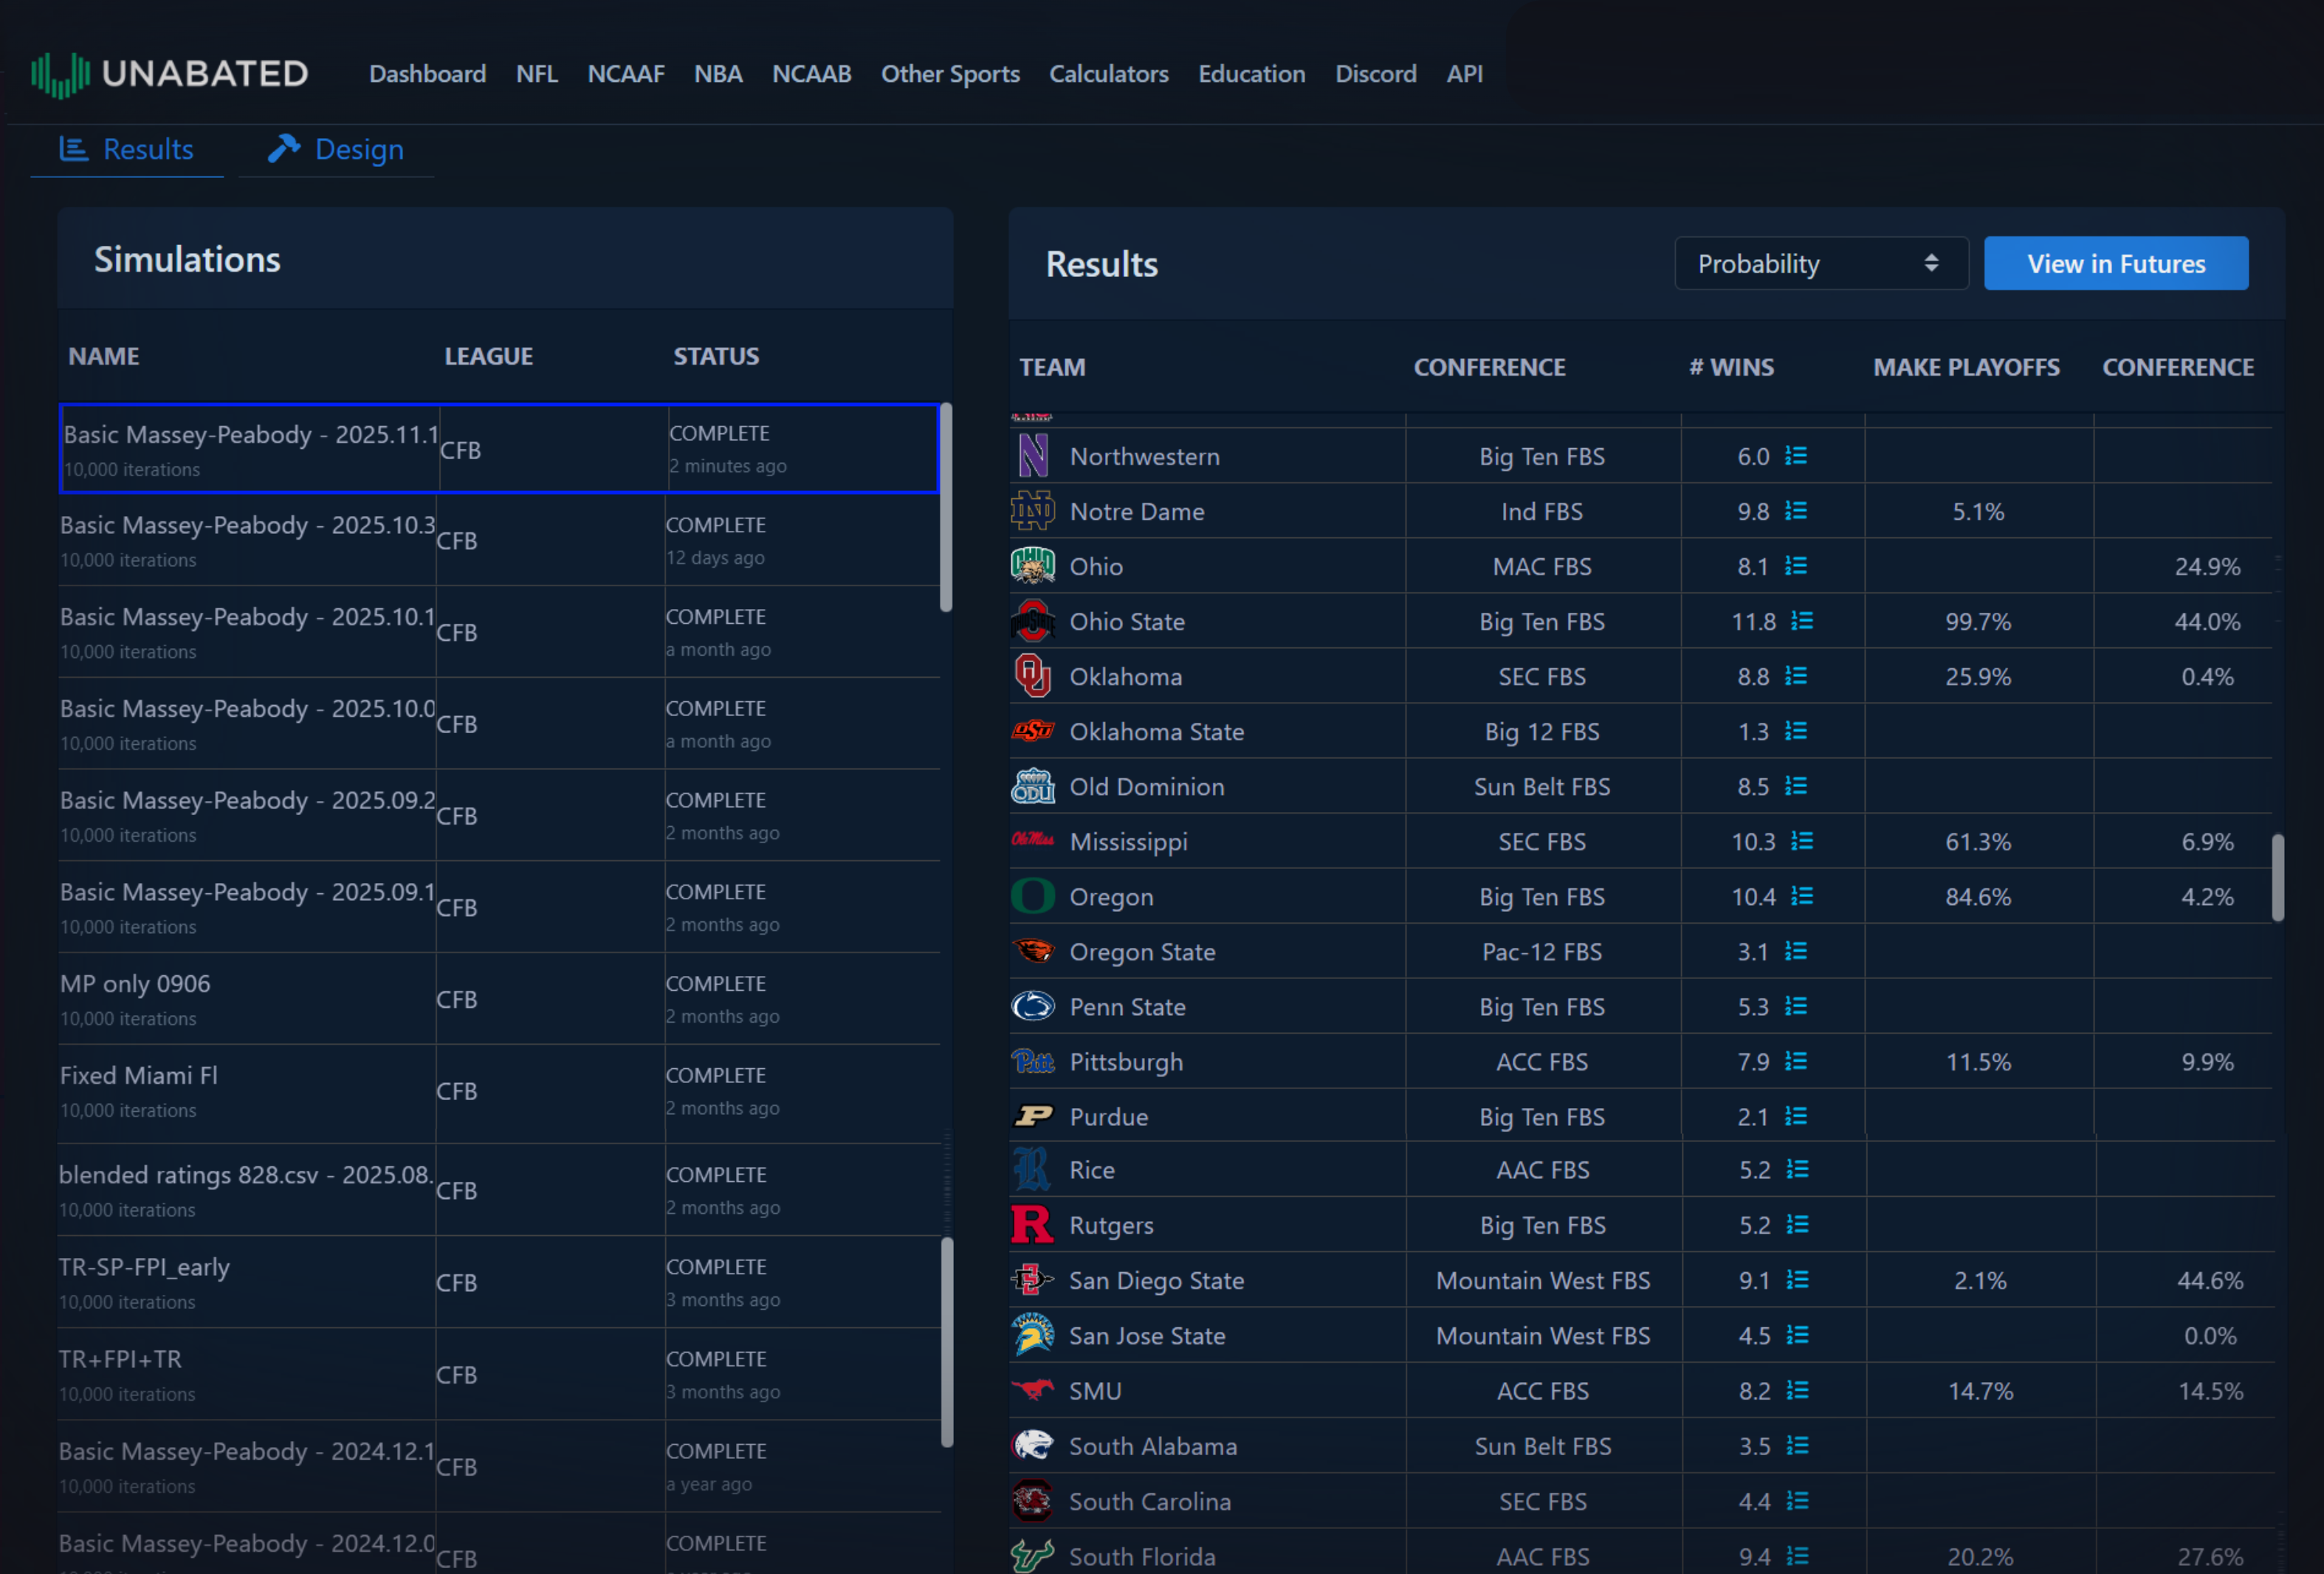Image resolution: width=2324 pixels, height=1574 pixels.
Task: Select the blended ratings 828.csv simulation
Action: 499,1190
